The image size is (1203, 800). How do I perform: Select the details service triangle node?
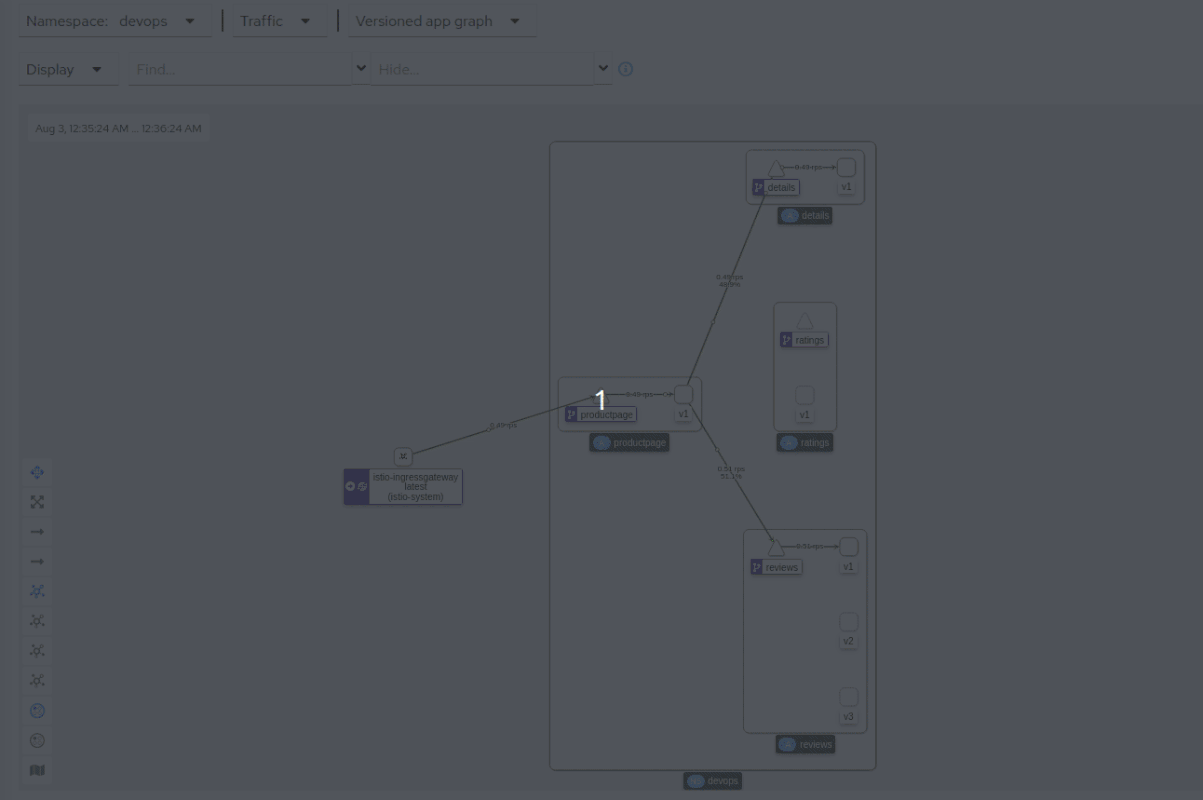pos(776,169)
